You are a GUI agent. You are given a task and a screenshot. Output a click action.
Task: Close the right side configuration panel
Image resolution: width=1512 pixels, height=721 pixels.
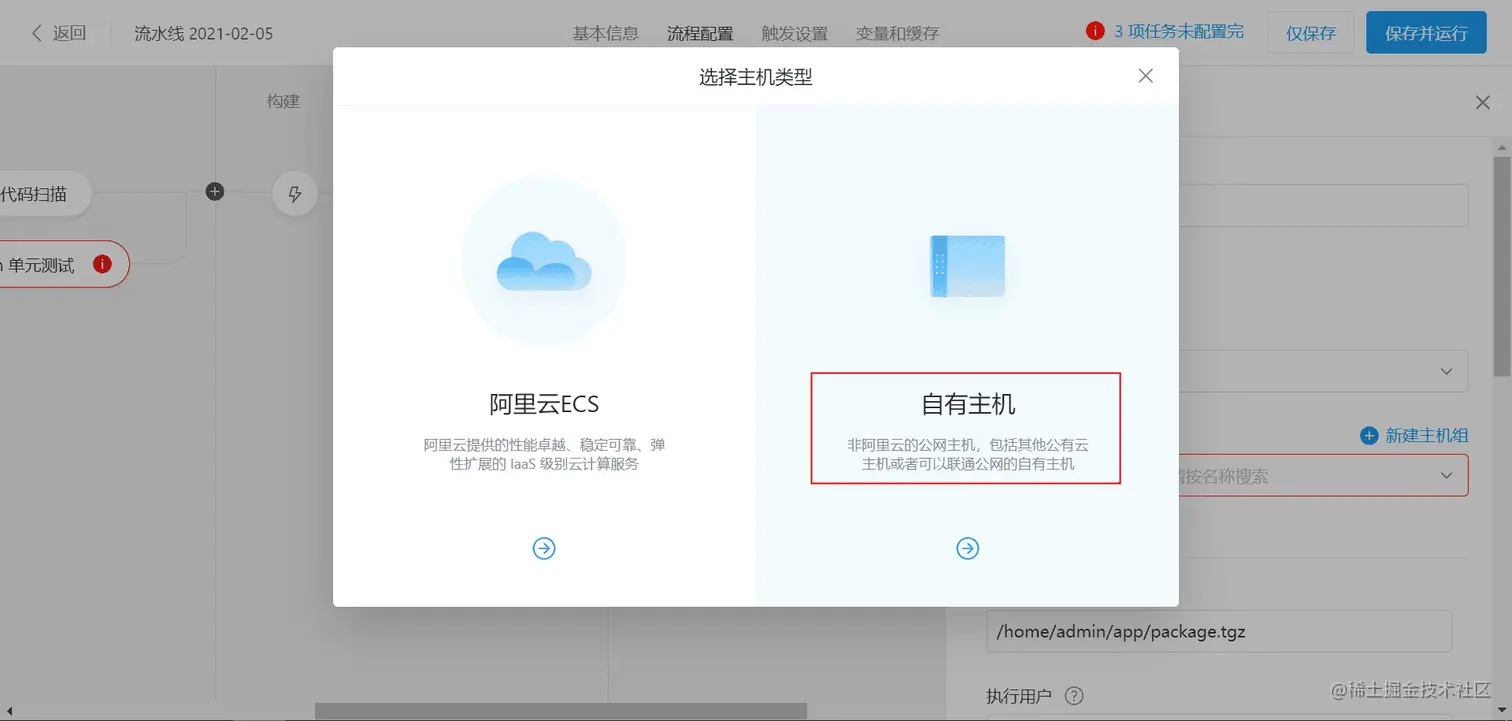click(1482, 102)
